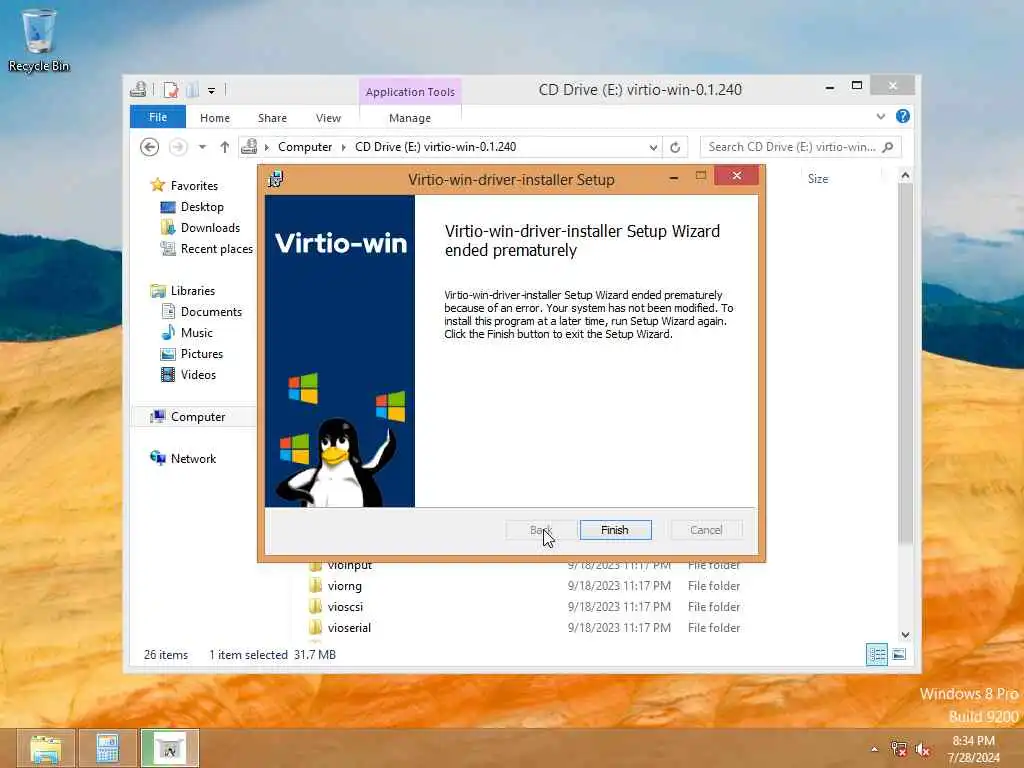Image resolution: width=1024 pixels, height=768 pixels.
Task: Click the muted volume tray icon
Action: [922, 749]
